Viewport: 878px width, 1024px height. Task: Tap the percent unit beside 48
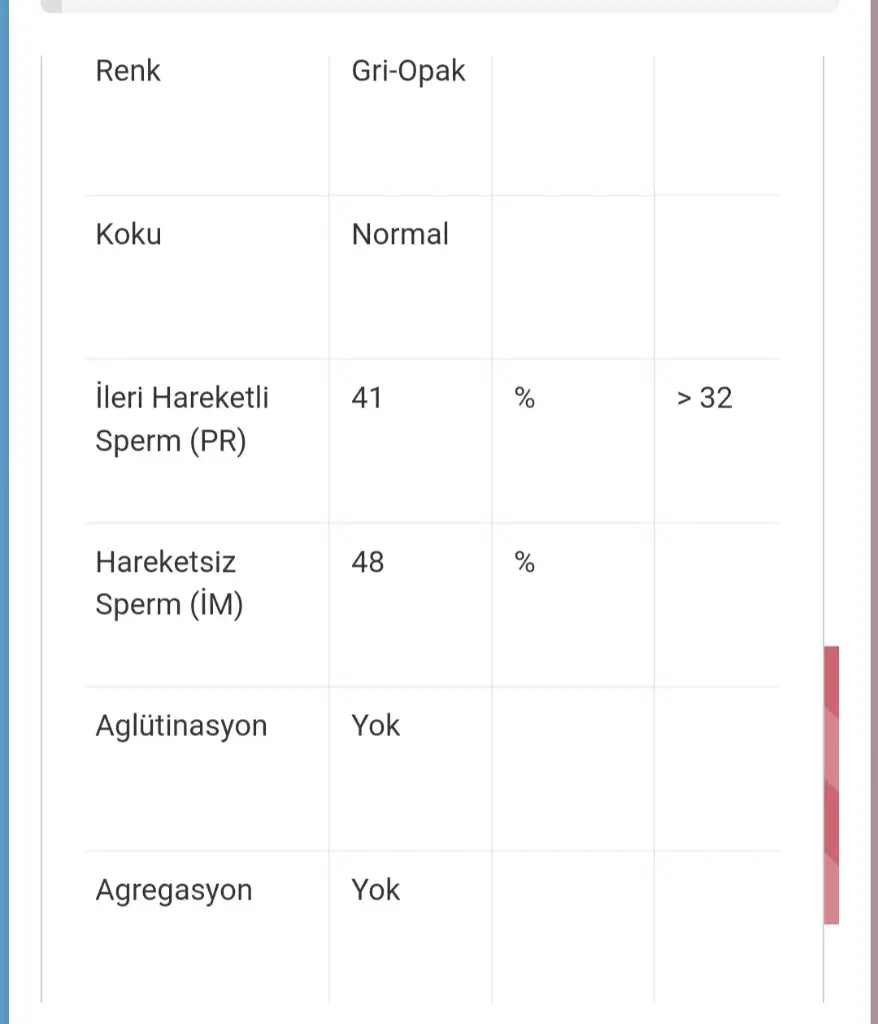pos(525,563)
